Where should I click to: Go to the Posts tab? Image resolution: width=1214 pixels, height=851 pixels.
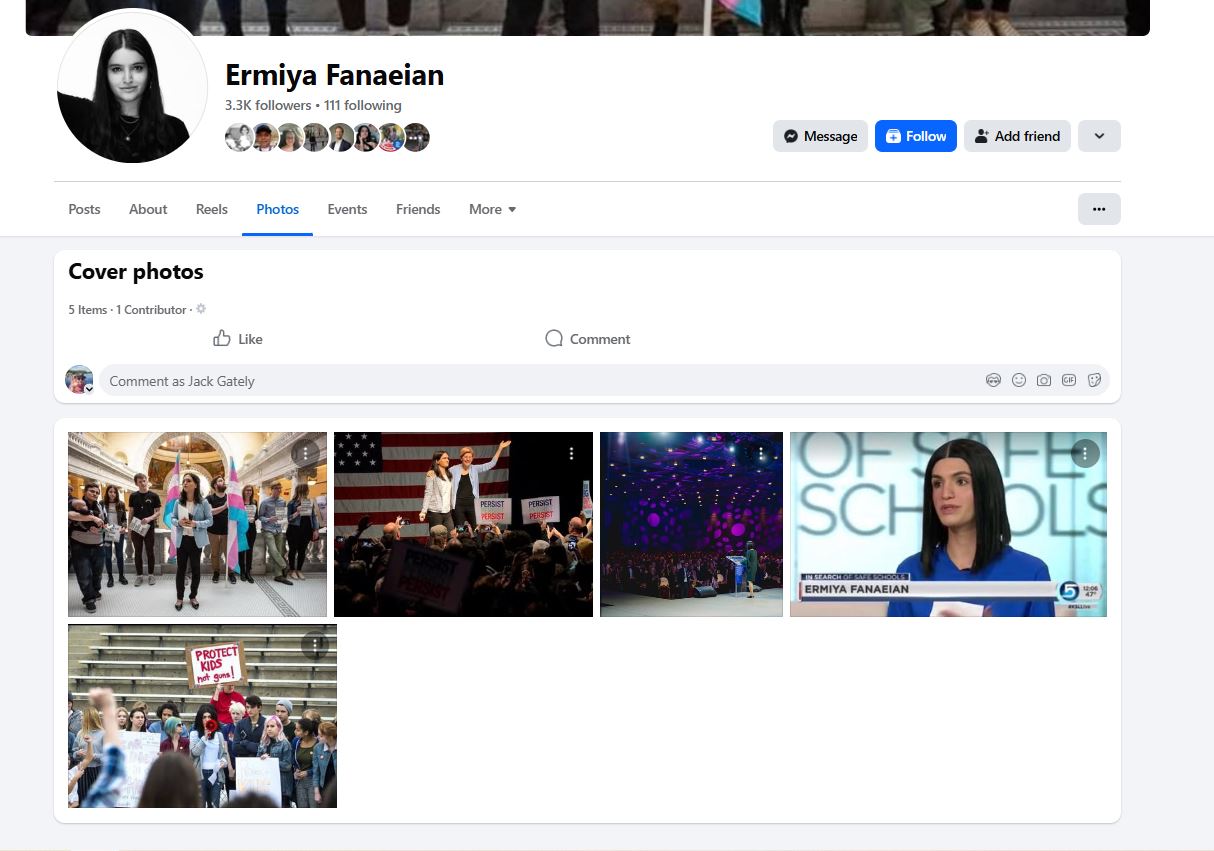[x=84, y=209]
